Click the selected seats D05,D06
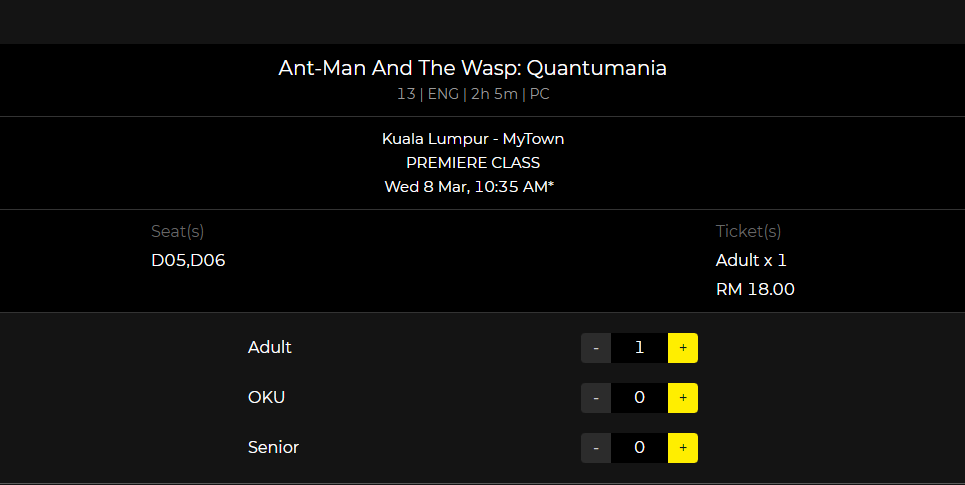965x485 pixels. coord(188,260)
